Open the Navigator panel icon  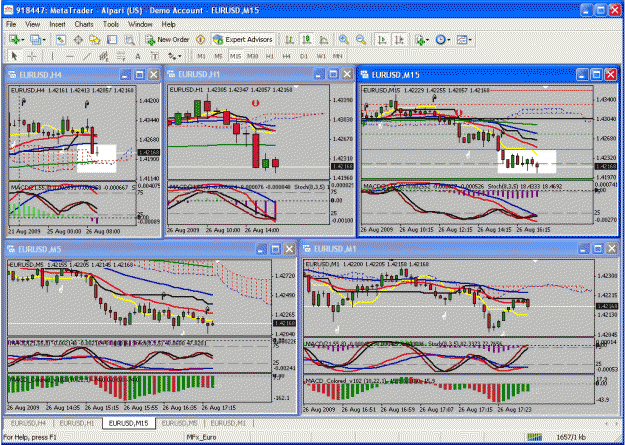[x=94, y=40]
